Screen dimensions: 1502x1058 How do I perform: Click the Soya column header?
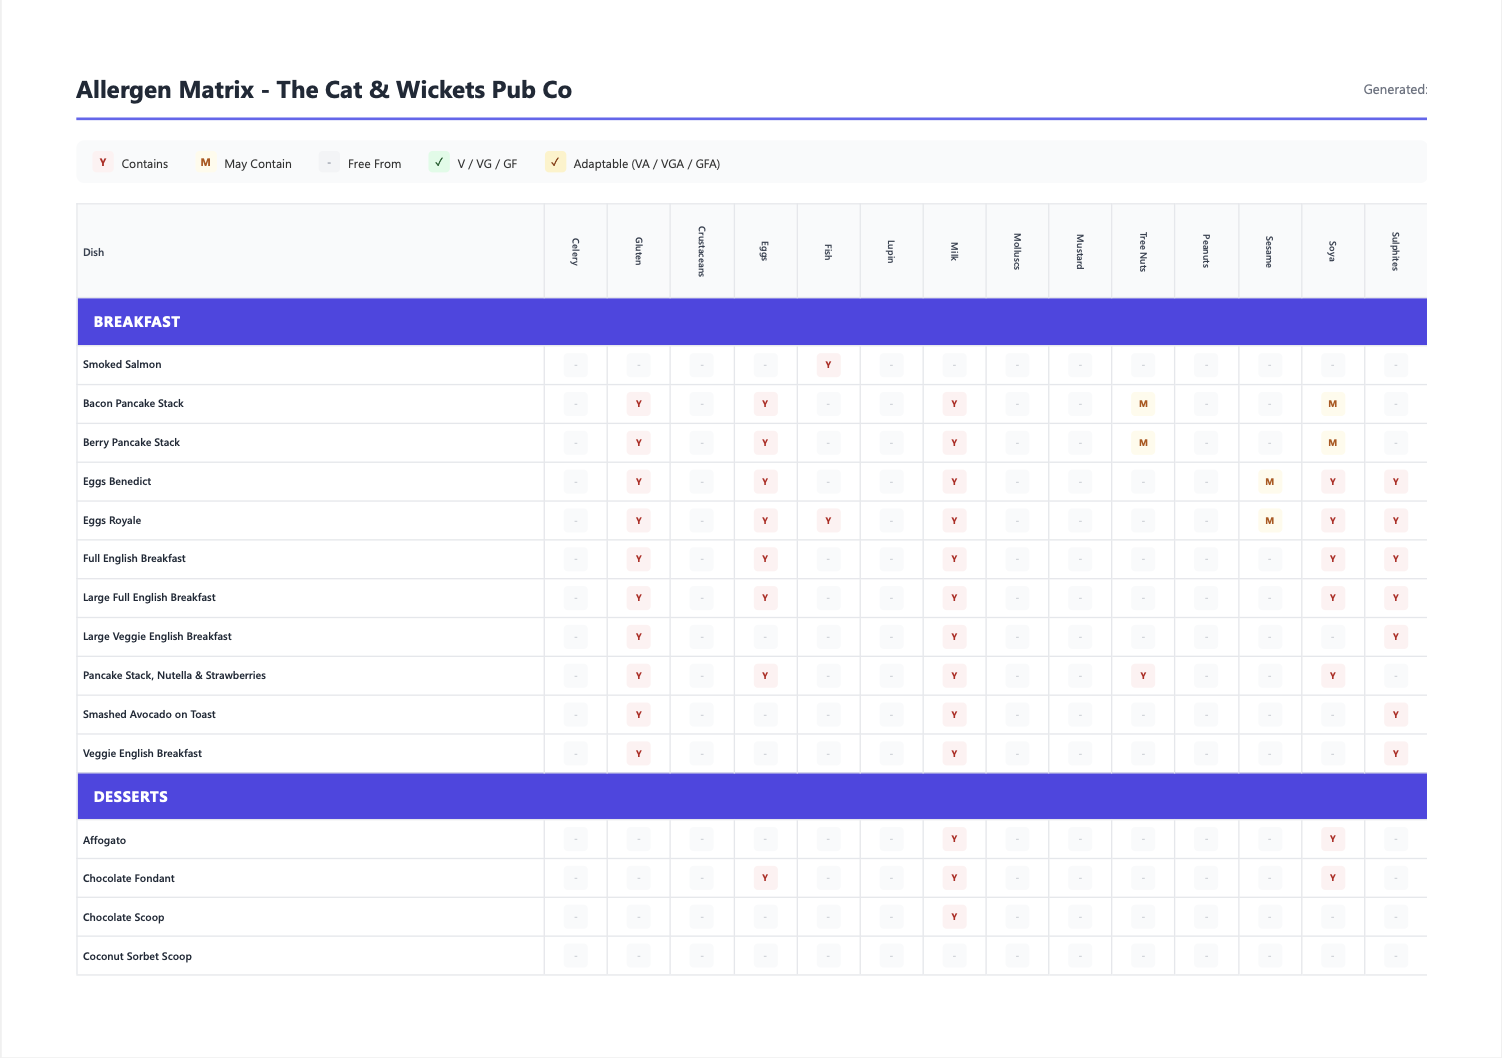1332,252
